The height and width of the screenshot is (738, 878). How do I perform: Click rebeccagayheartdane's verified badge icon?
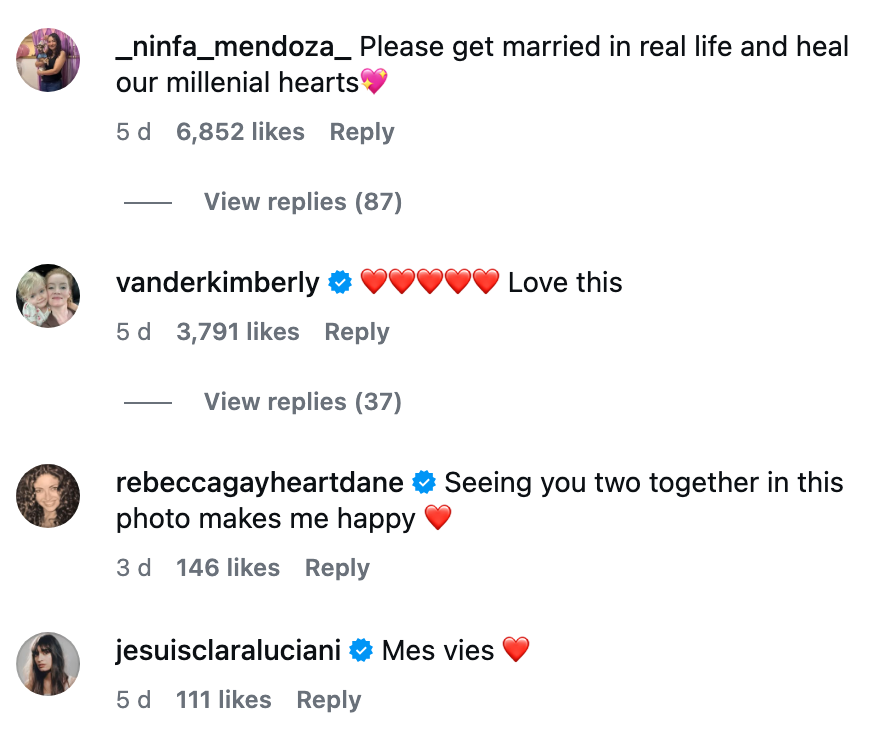[x=424, y=483]
